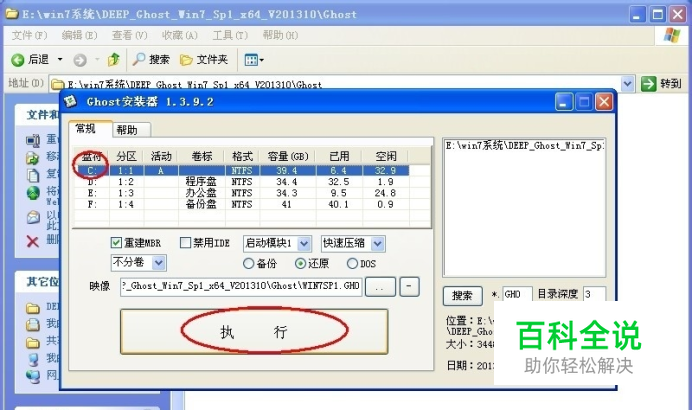Switch to the 帮助 tab in Ghost installer
This screenshot has width=692, height=410.
click(132, 130)
